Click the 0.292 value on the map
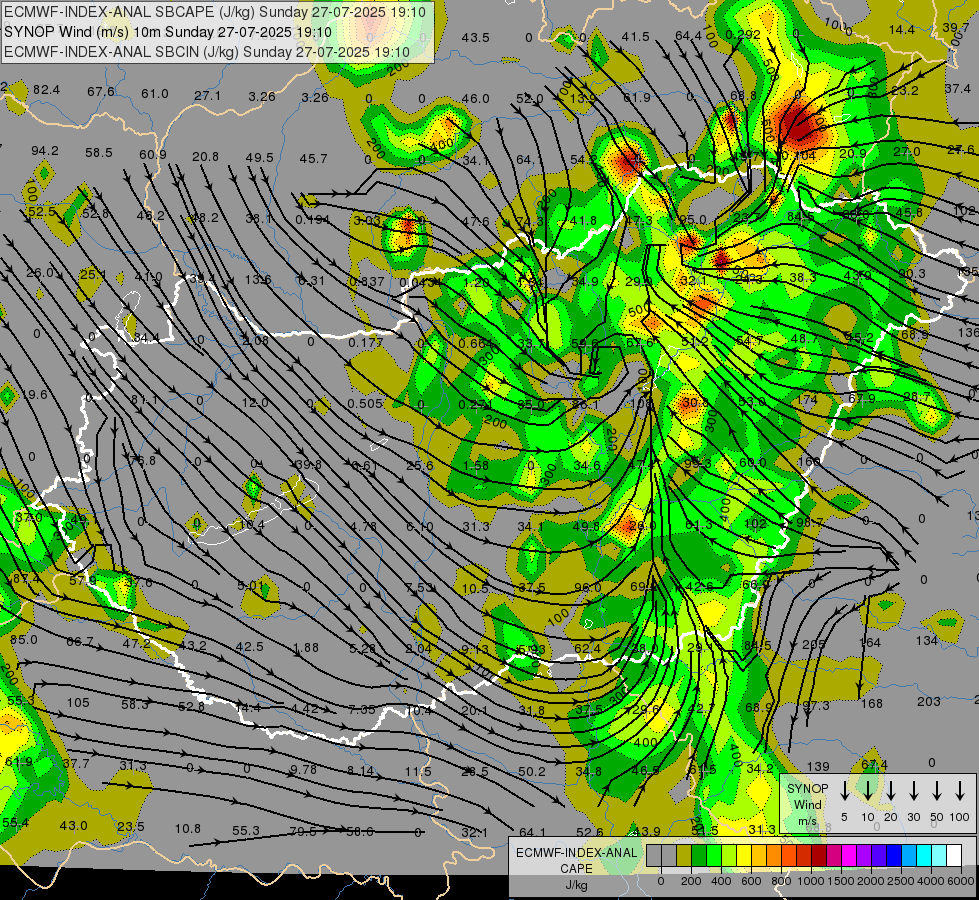The width and height of the screenshot is (979, 900). tap(744, 34)
